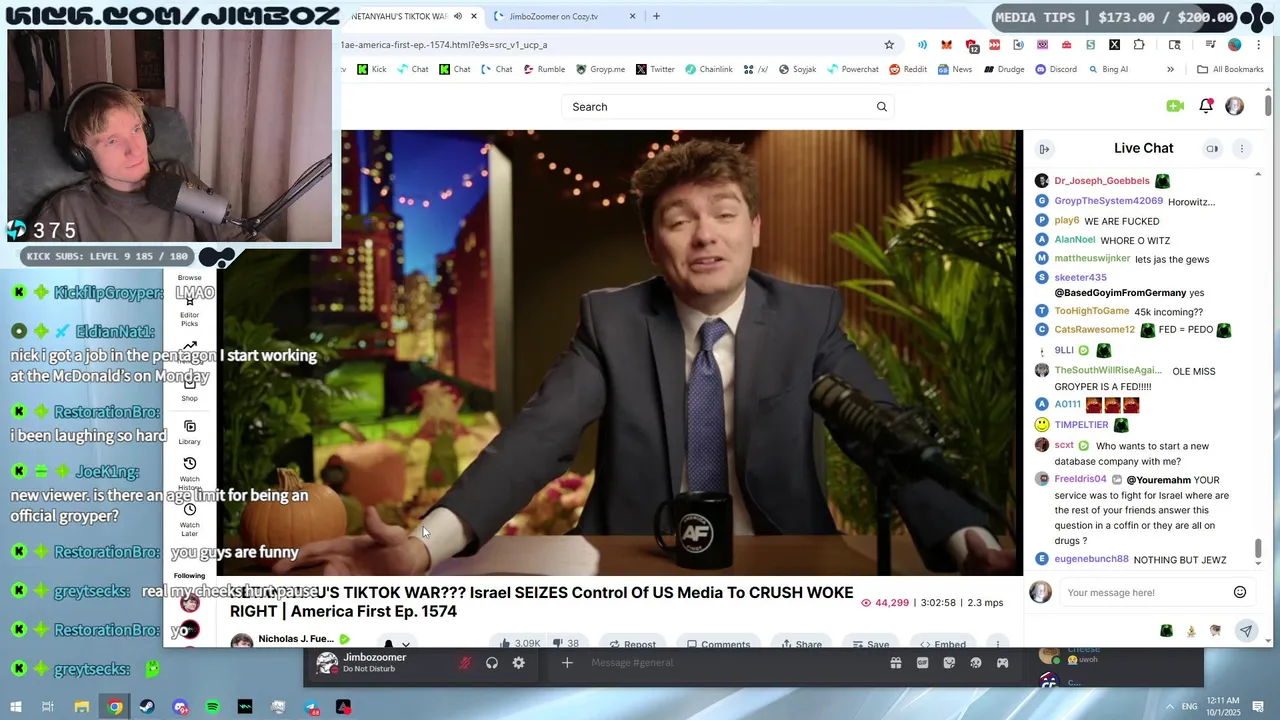
Task: Expand bell notification dropdown near channel name
Action: tap(405, 644)
